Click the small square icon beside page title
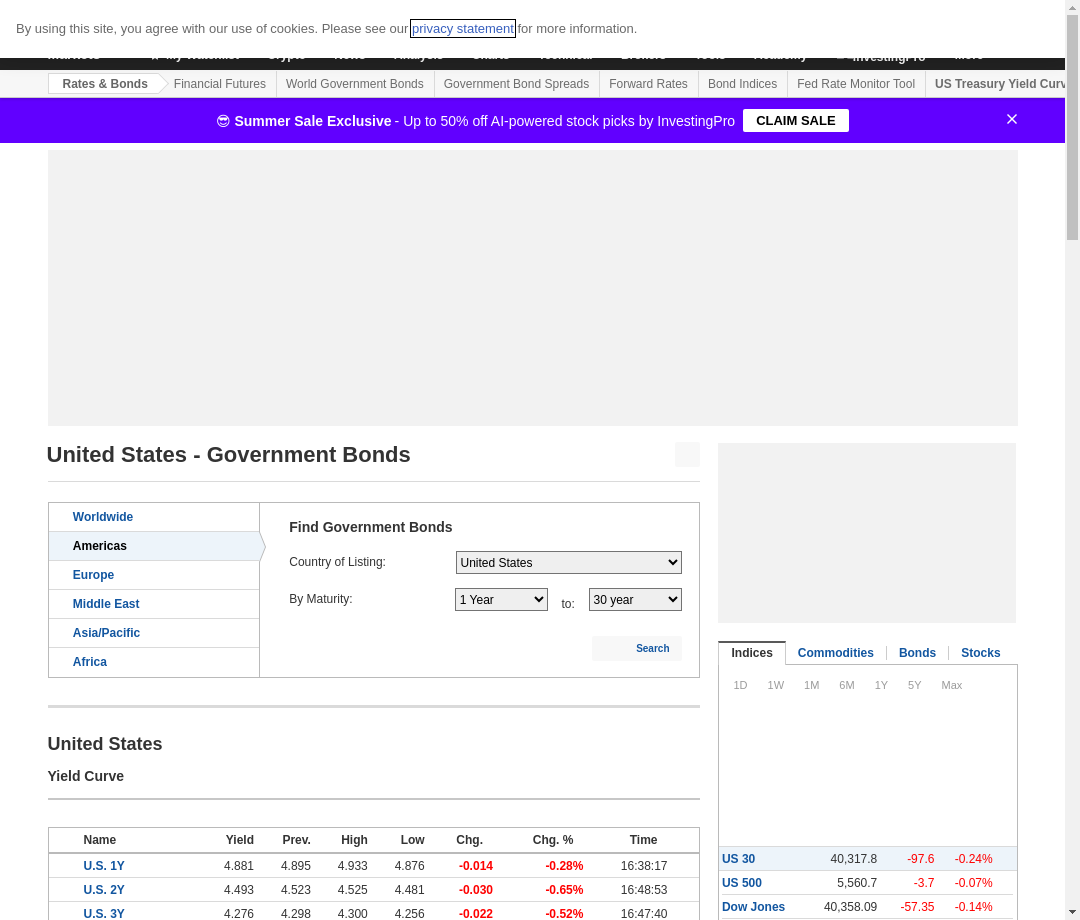The width and height of the screenshot is (1080, 920). [x=687, y=455]
